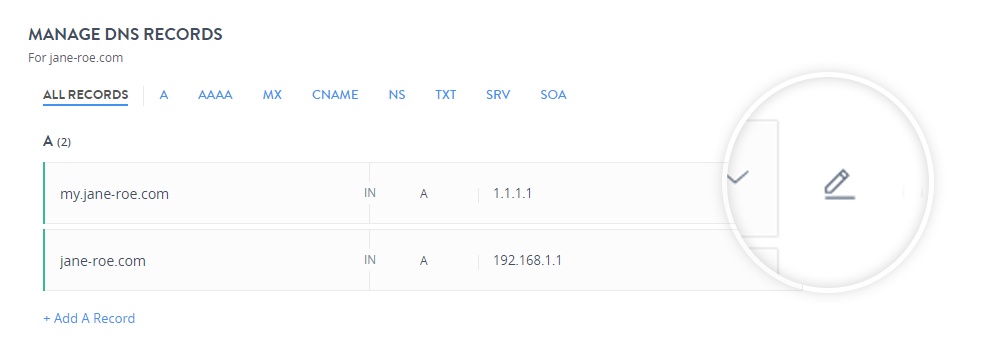Click the + Add A Record link
Viewport: 988px width, 364px height.
[x=89, y=319]
